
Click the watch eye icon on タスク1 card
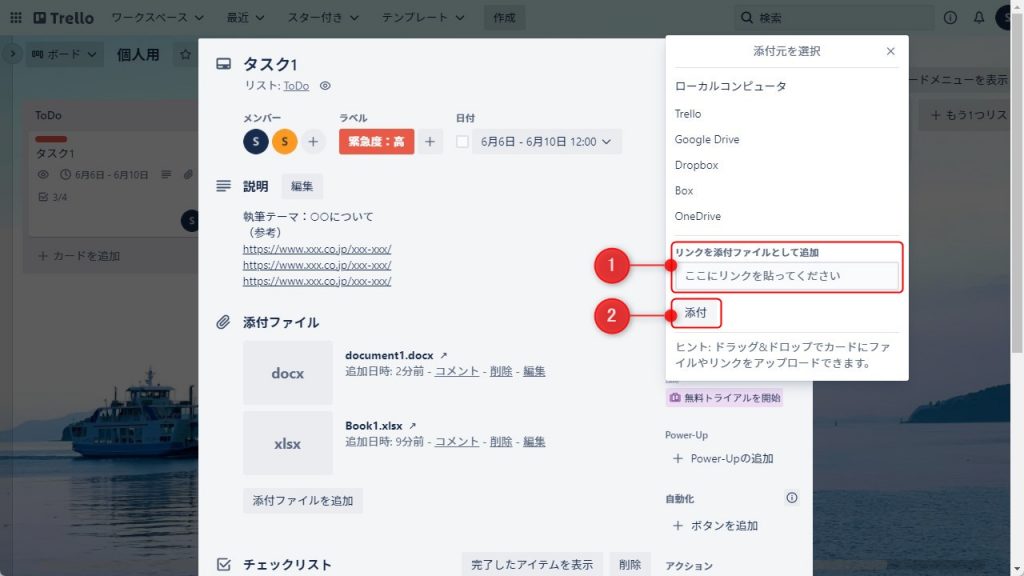tap(43, 174)
